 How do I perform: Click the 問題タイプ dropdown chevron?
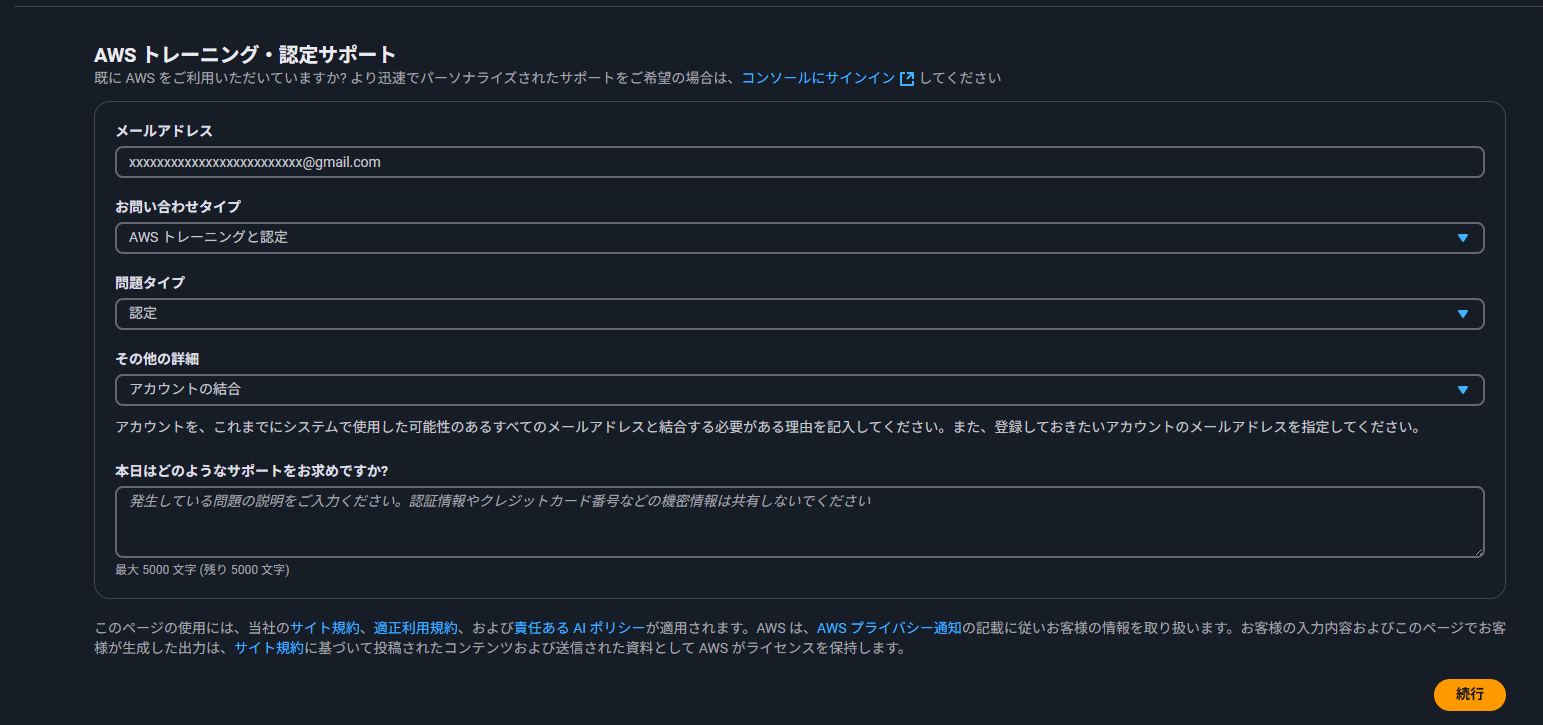1463,313
